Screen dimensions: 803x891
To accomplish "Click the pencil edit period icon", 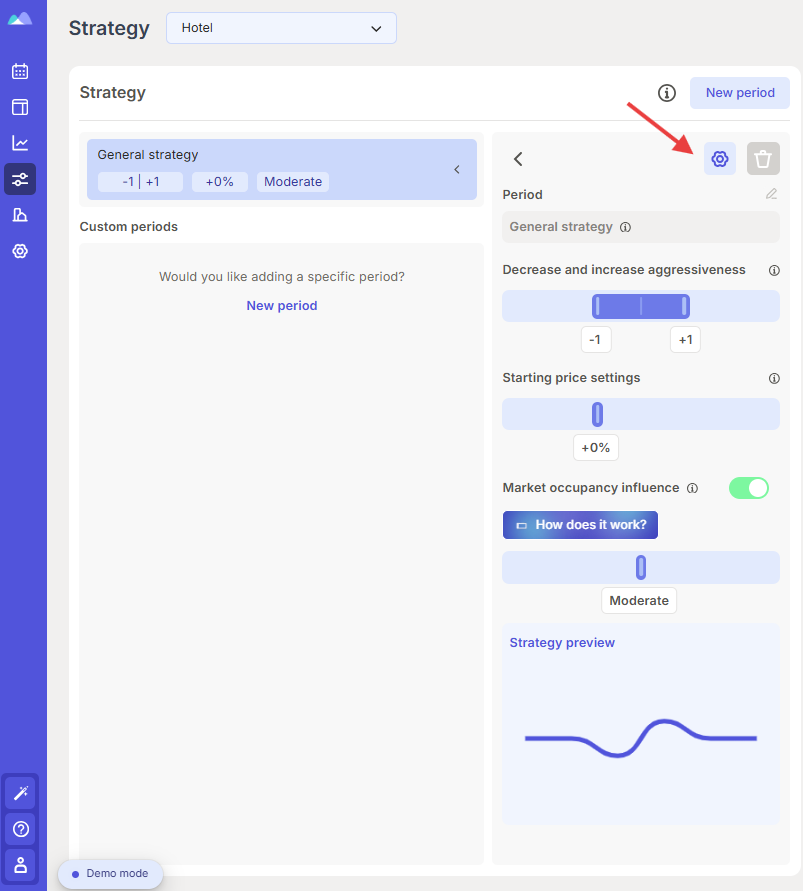I will (771, 194).
